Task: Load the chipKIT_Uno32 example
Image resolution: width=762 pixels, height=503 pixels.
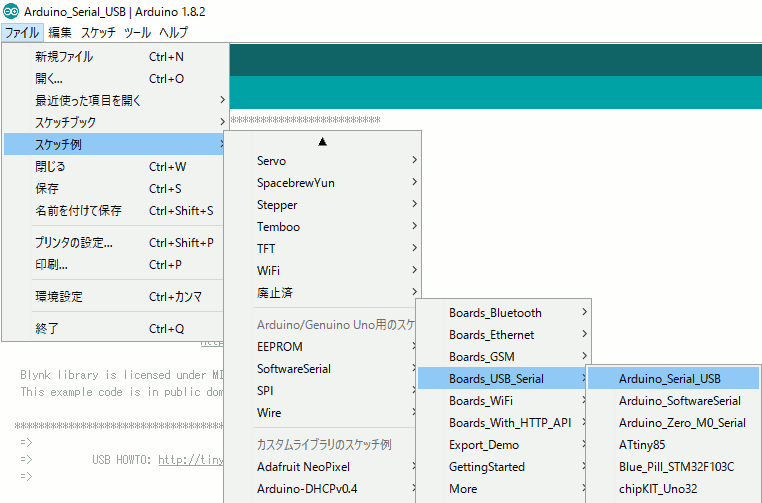Action: pos(673,488)
